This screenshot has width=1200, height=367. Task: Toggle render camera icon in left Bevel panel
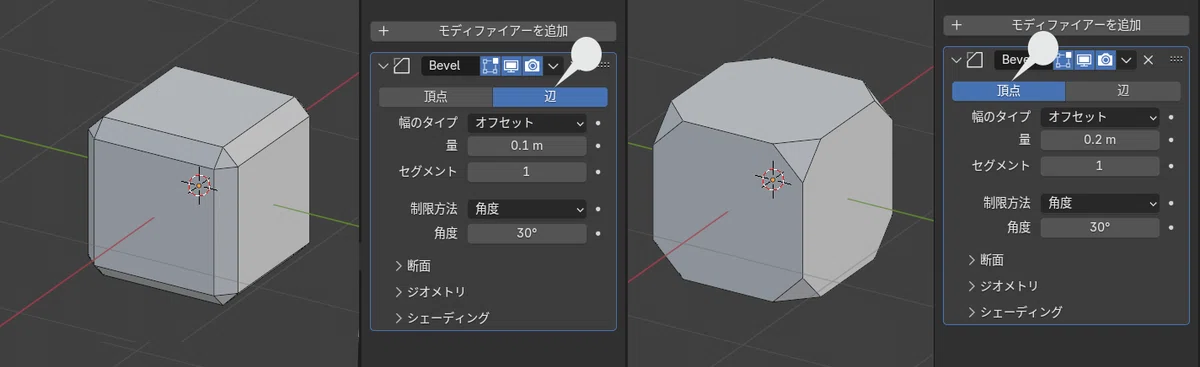click(x=532, y=66)
